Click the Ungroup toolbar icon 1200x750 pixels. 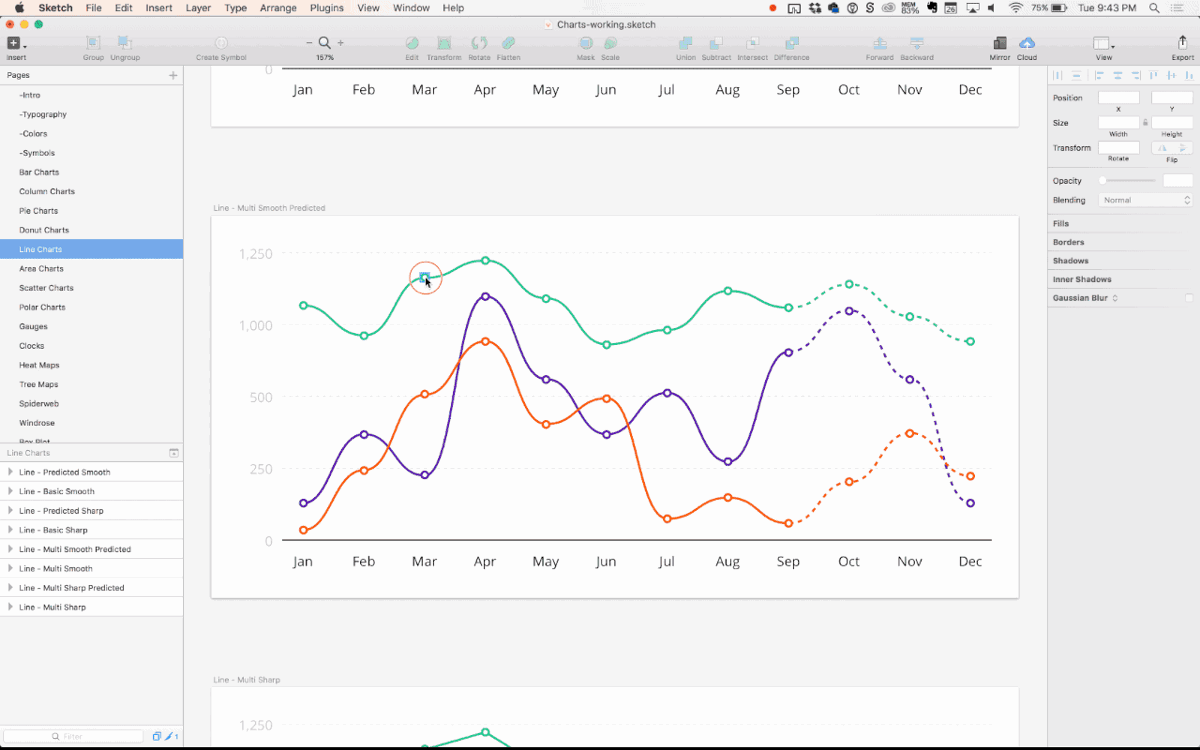(x=124, y=43)
